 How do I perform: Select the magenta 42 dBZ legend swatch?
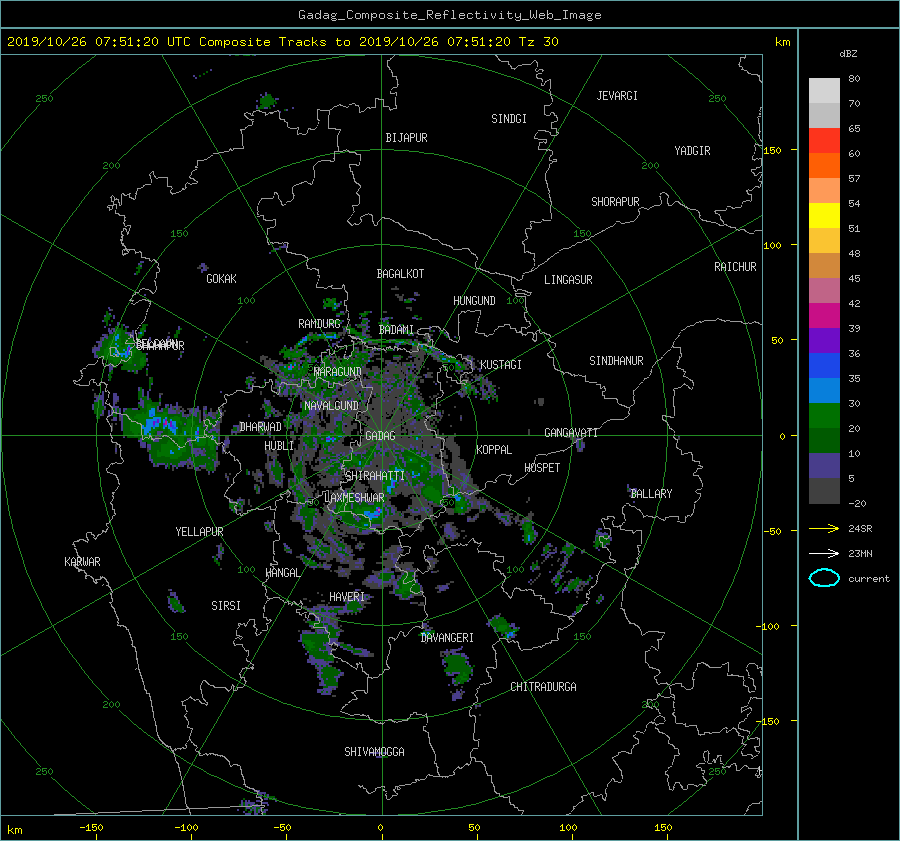click(x=824, y=316)
